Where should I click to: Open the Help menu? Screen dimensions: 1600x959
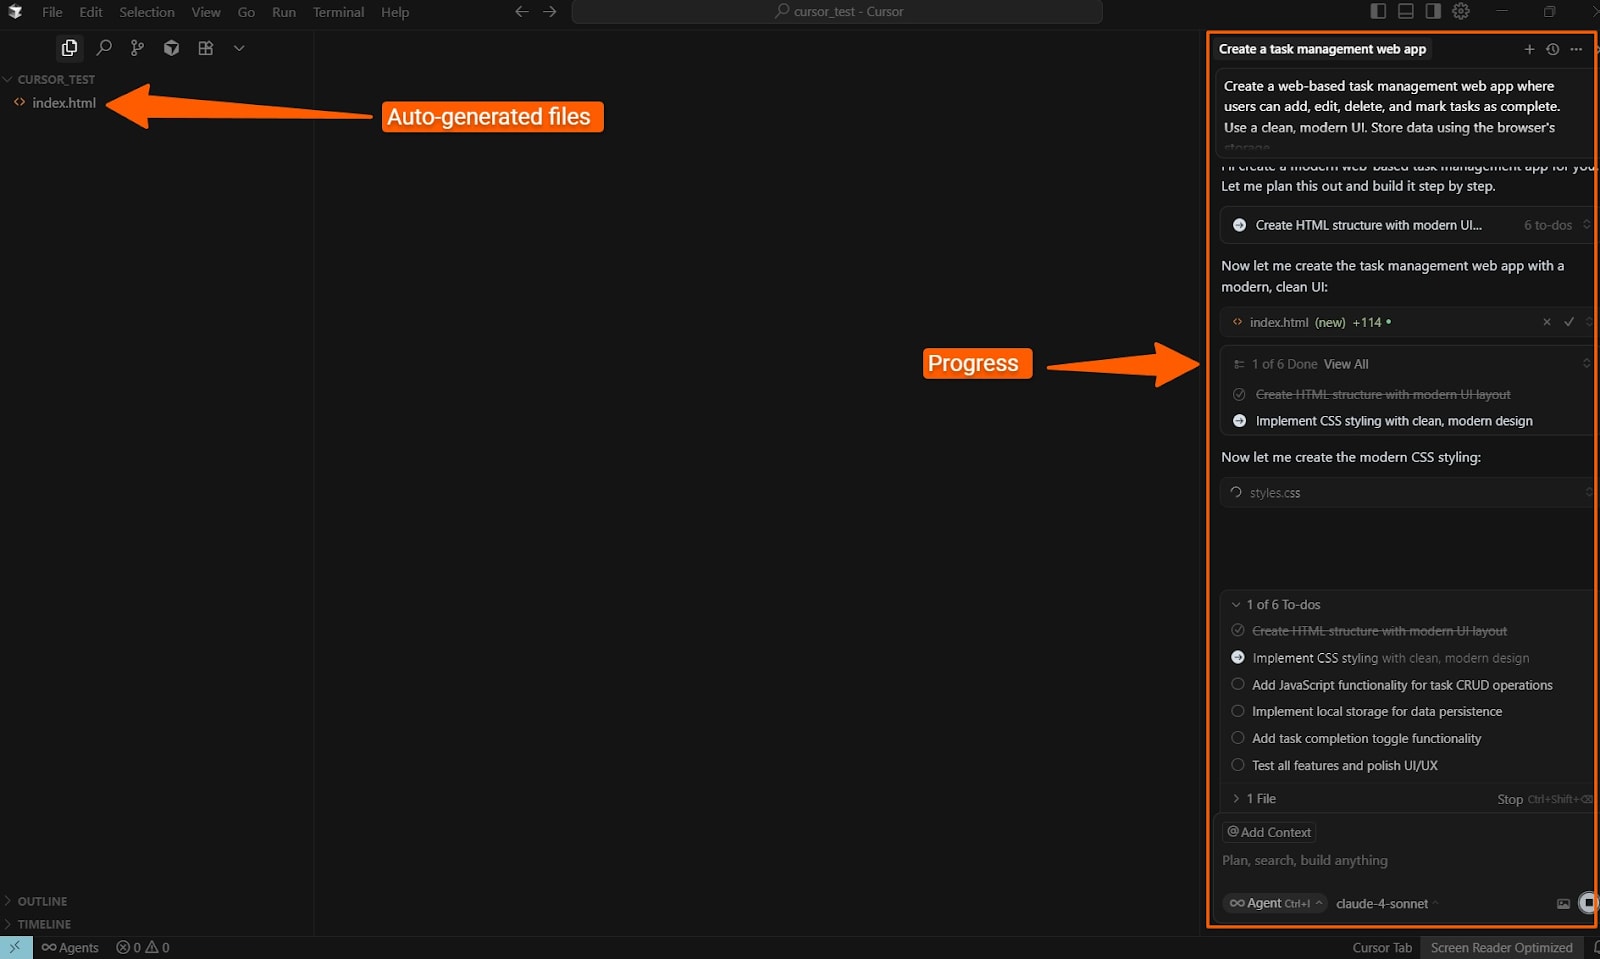[x=395, y=12]
